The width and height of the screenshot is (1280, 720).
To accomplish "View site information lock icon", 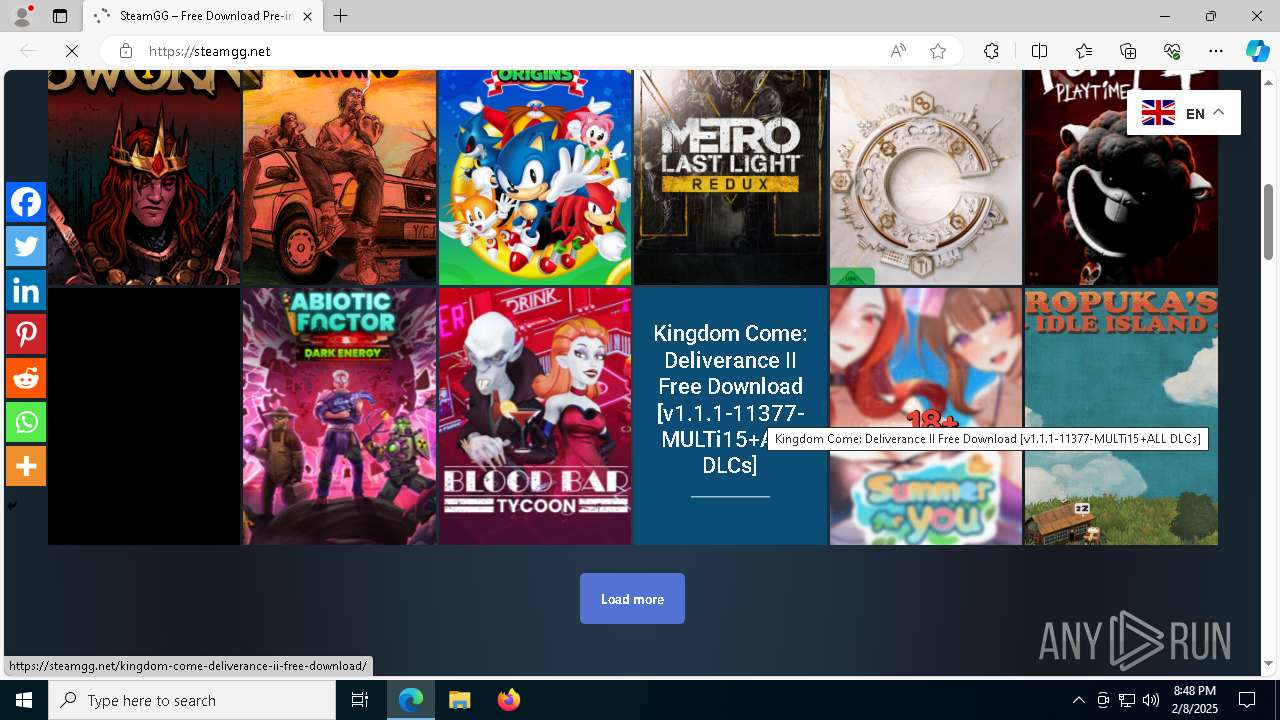I will (125, 51).
